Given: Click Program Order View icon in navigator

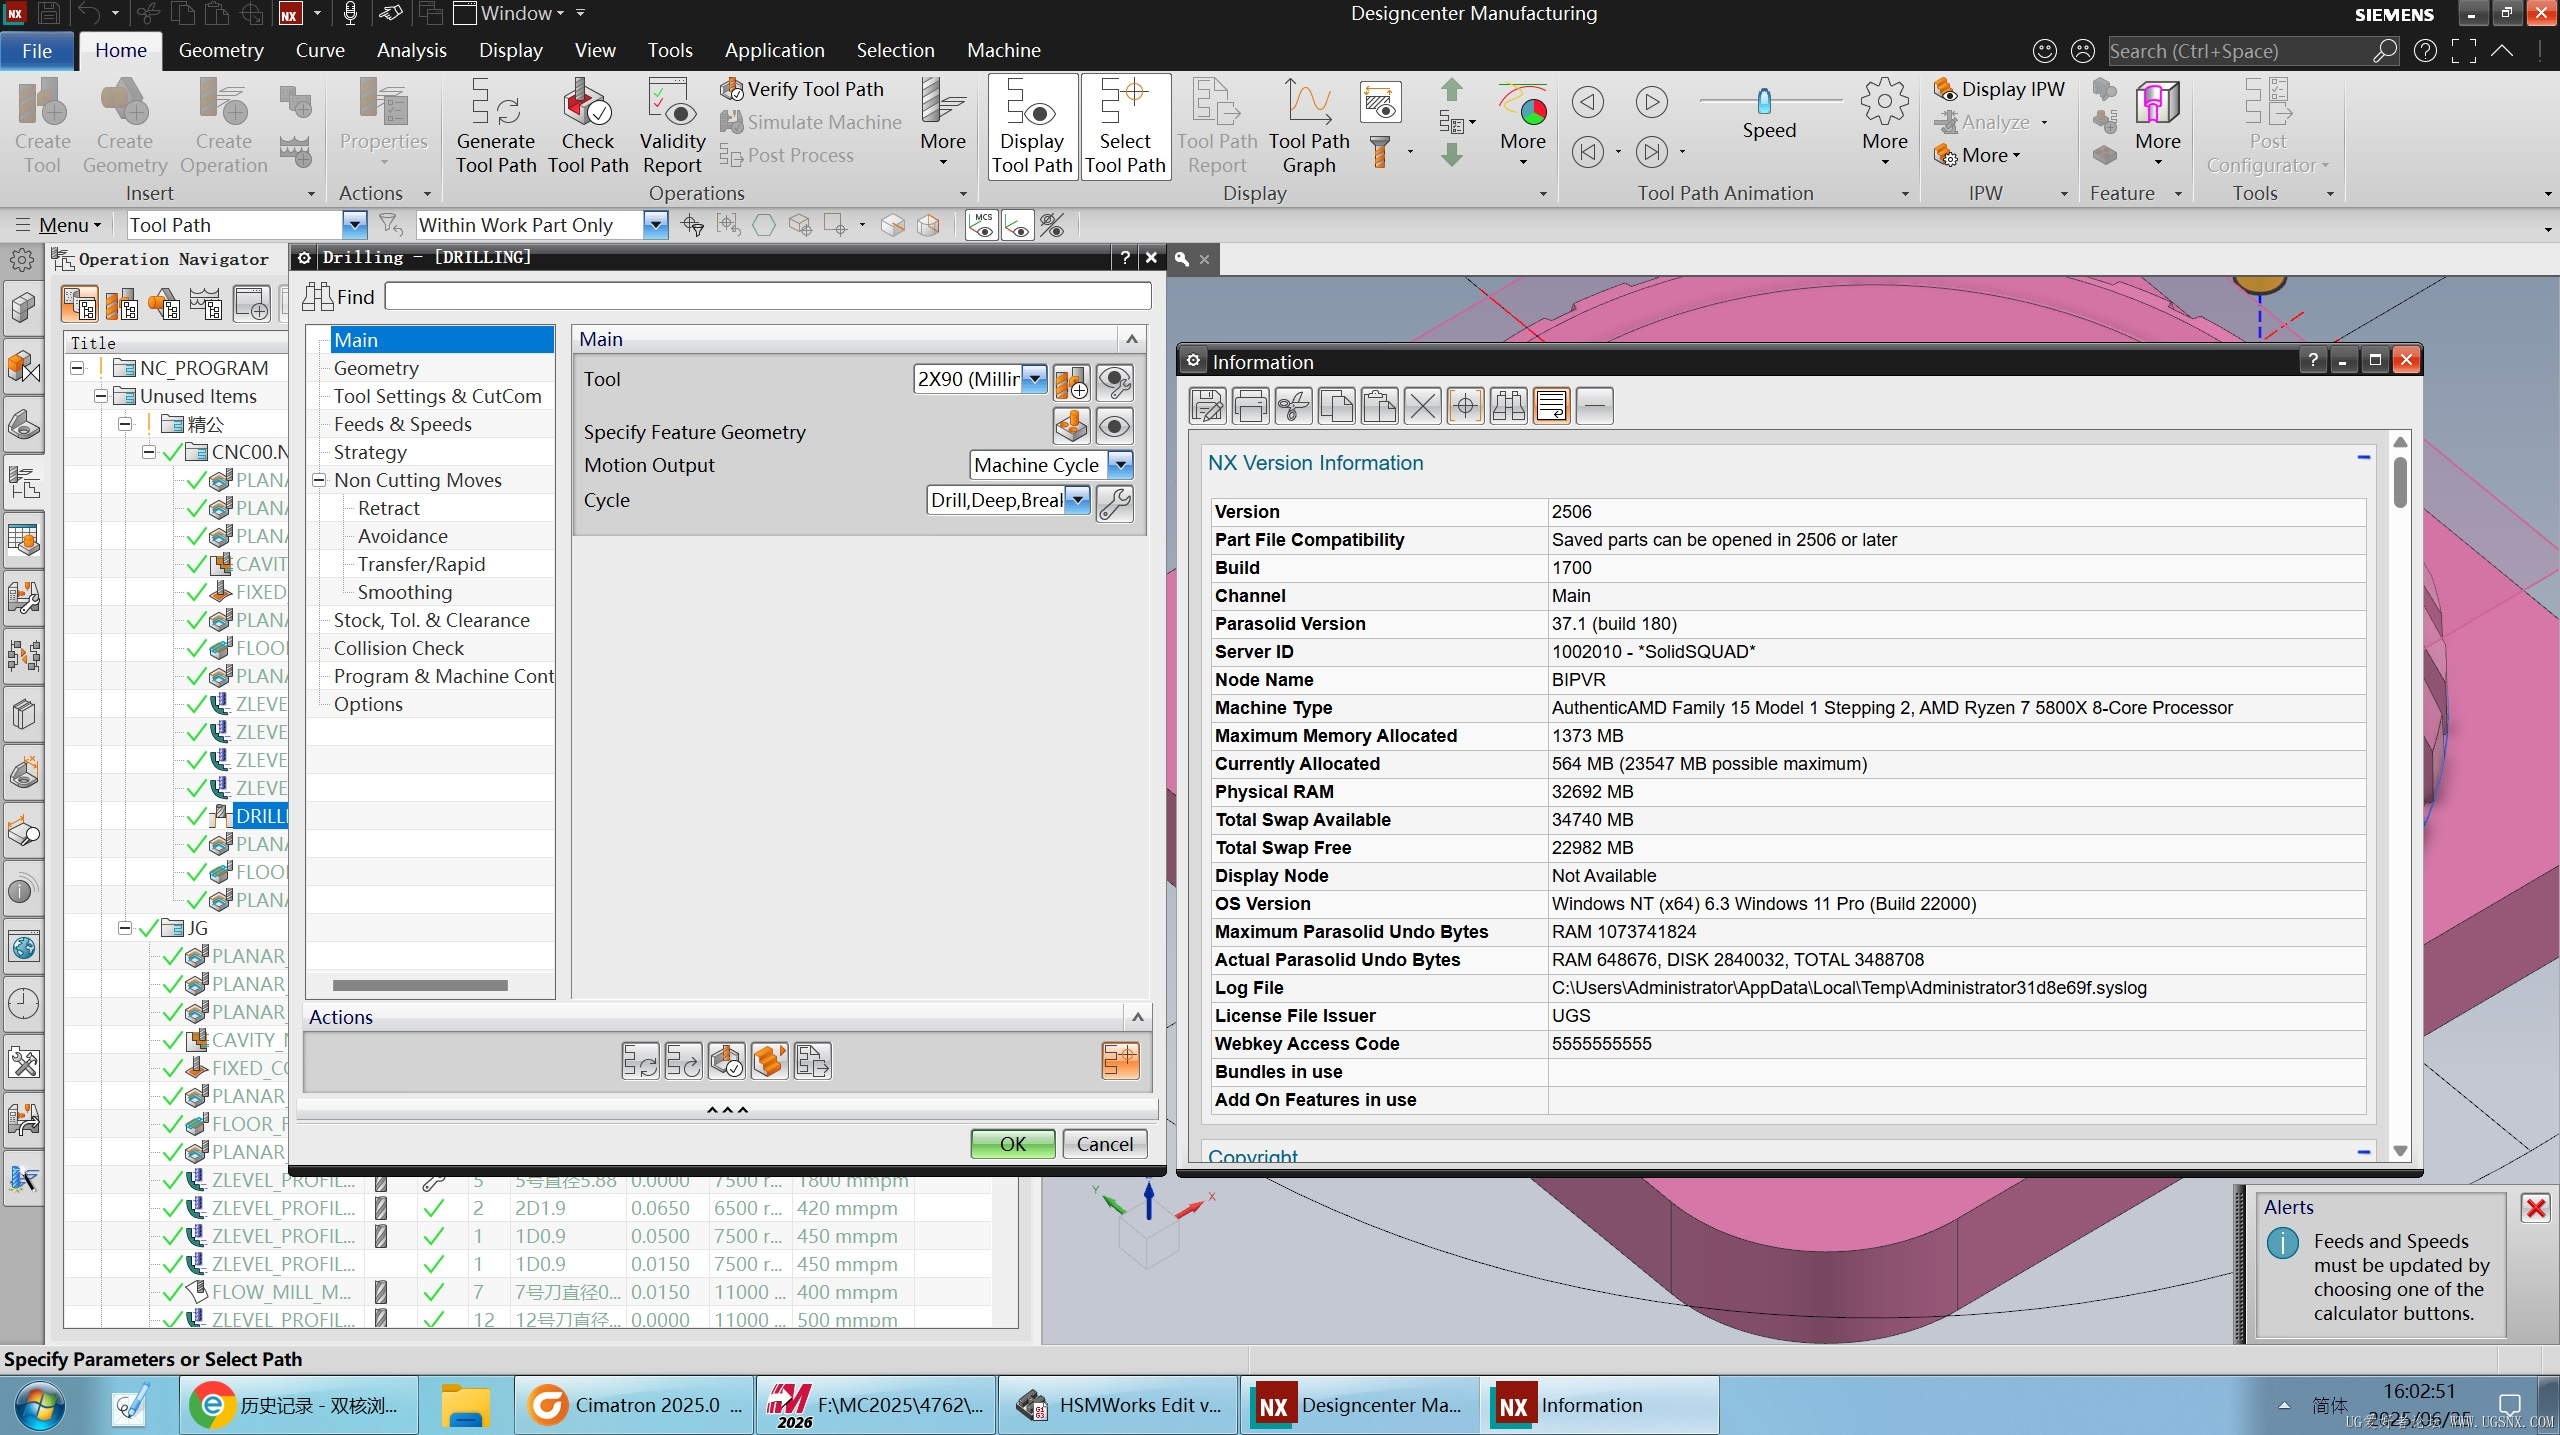Looking at the screenshot, I should point(79,303).
